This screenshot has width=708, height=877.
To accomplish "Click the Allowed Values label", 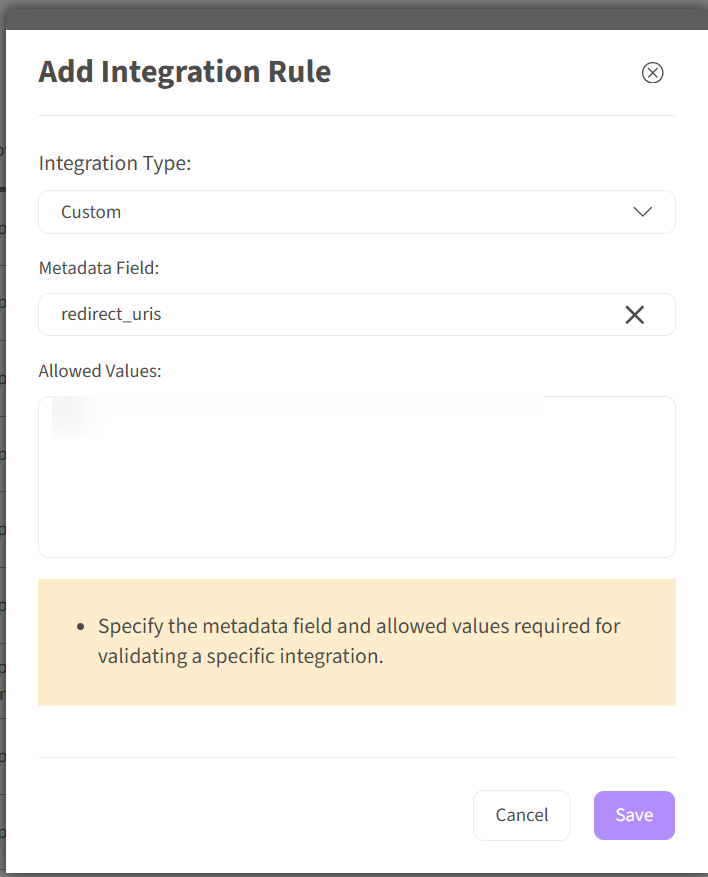I will coord(100,371).
